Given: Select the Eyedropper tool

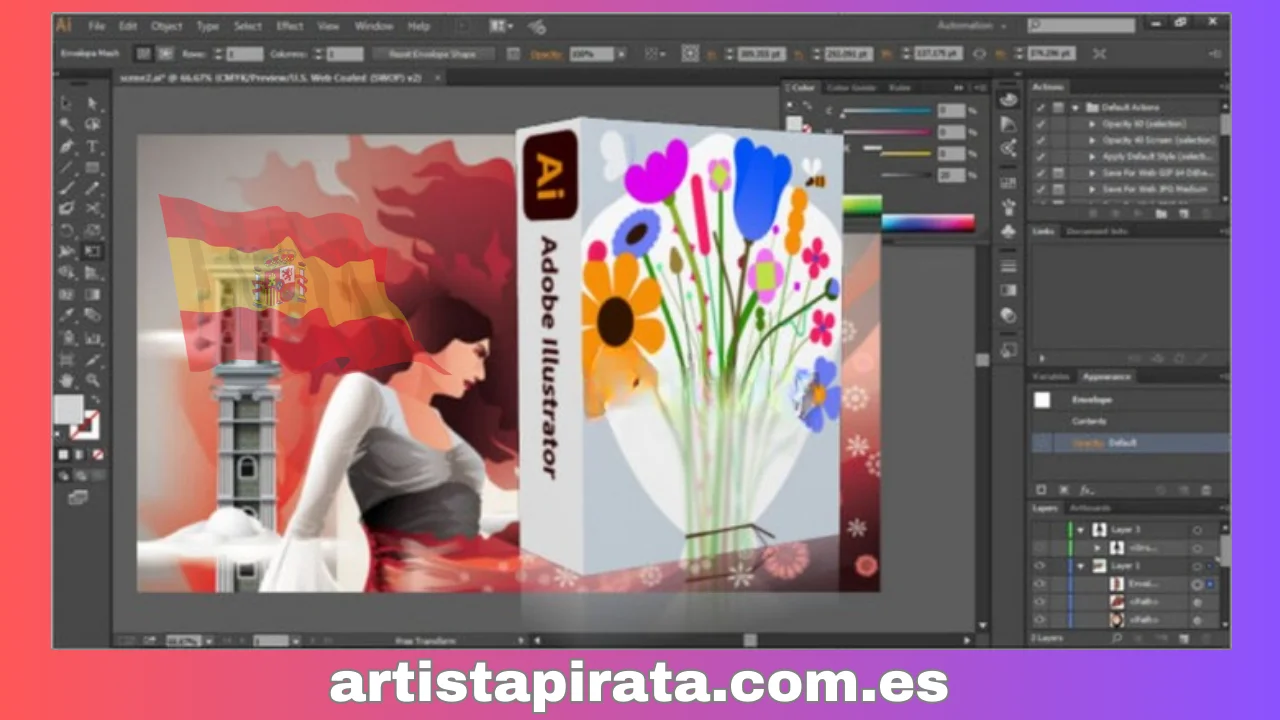Looking at the screenshot, I should 67,316.
